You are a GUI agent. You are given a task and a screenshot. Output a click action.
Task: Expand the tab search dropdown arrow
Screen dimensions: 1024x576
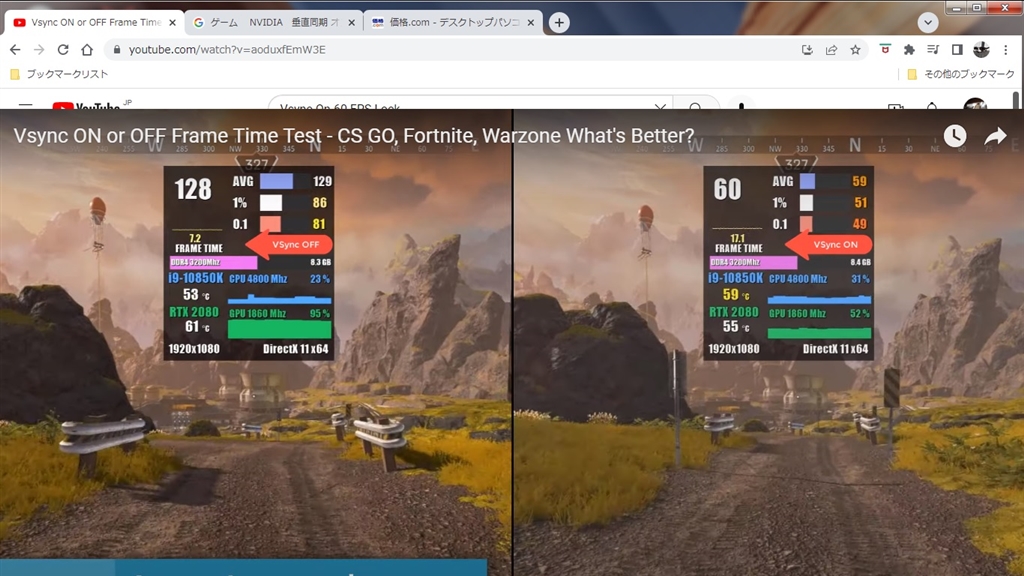928,22
